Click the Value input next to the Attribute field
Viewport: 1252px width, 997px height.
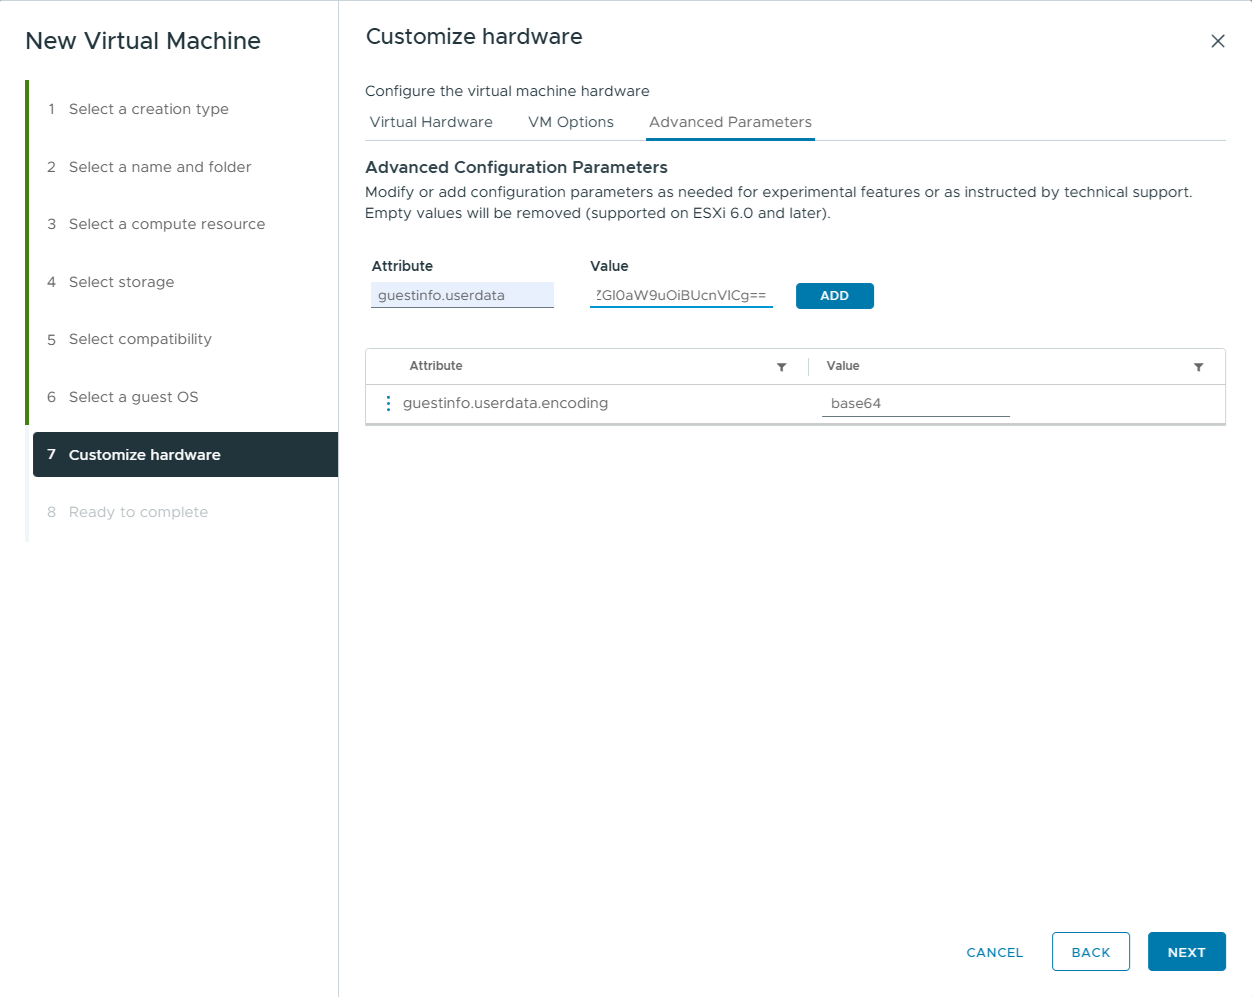681,294
